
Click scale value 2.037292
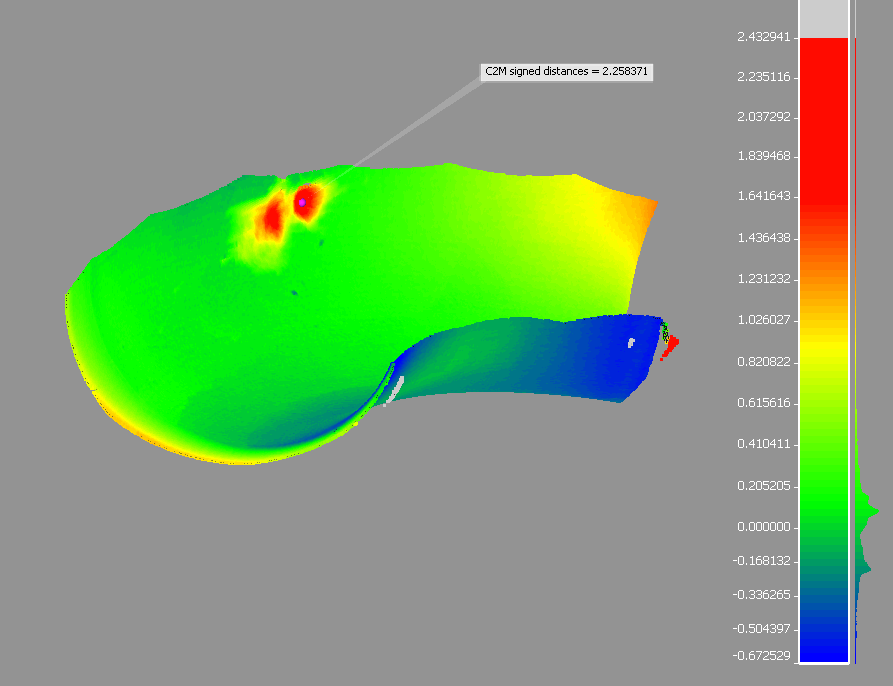click(x=764, y=117)
